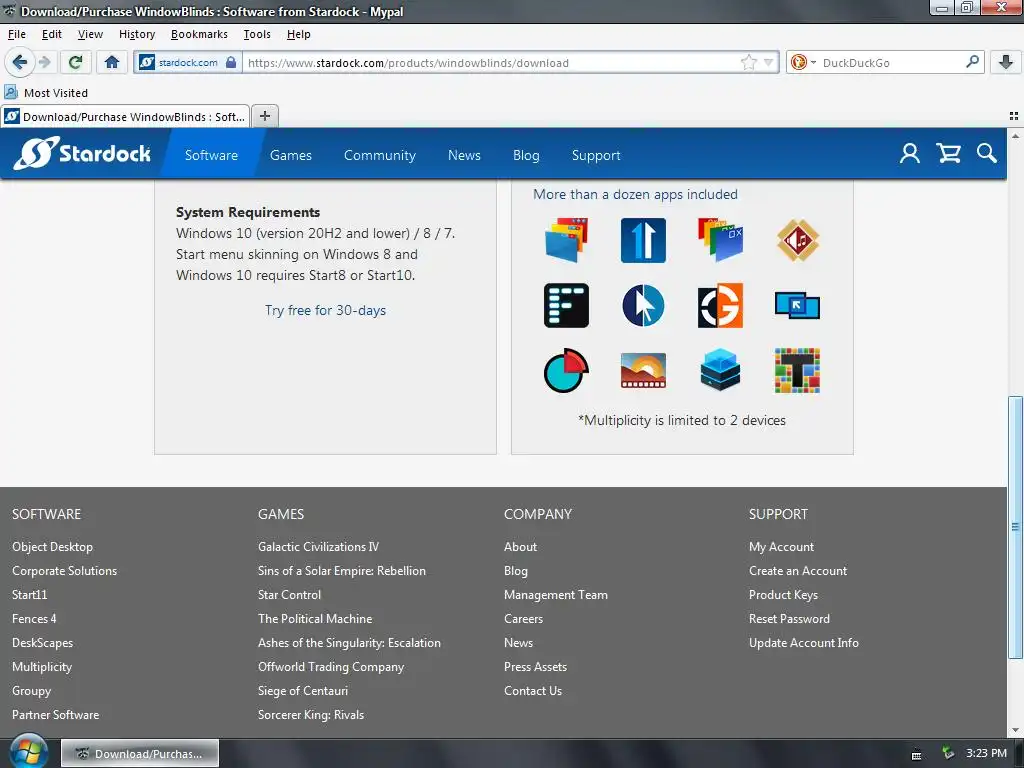This screenshot has height=768, width=1024.
Task: Open Galactic Civilizations IV footer link
Action: click(x=318, y=547)
